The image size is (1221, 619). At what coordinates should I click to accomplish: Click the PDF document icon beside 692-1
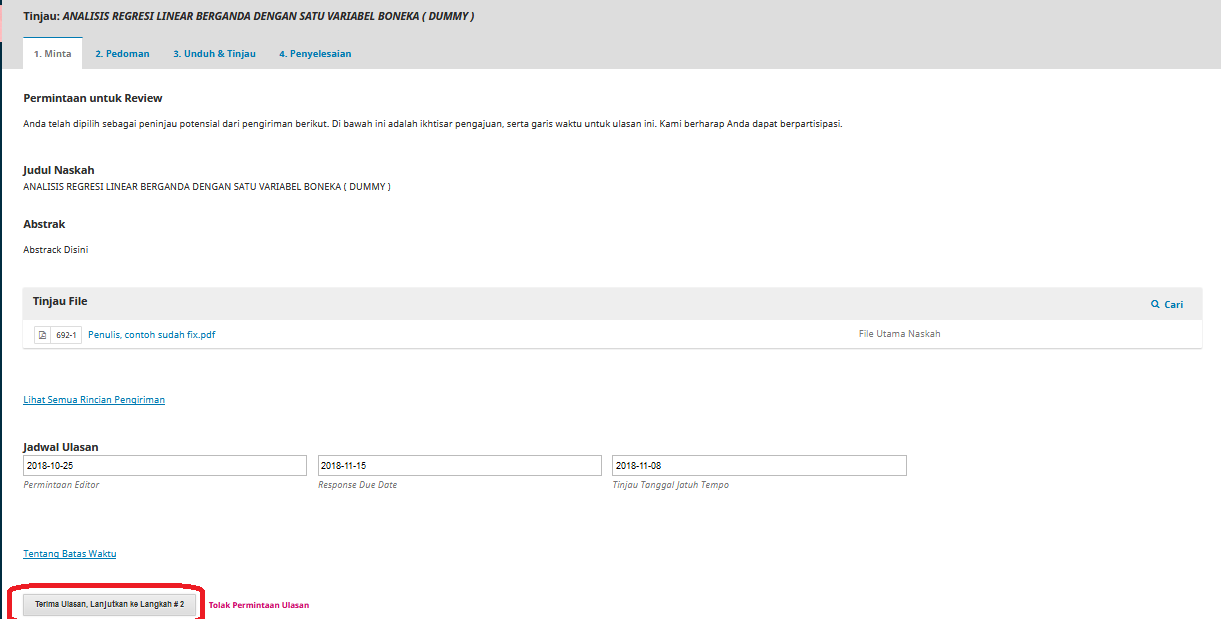click(x=42, y=335)
